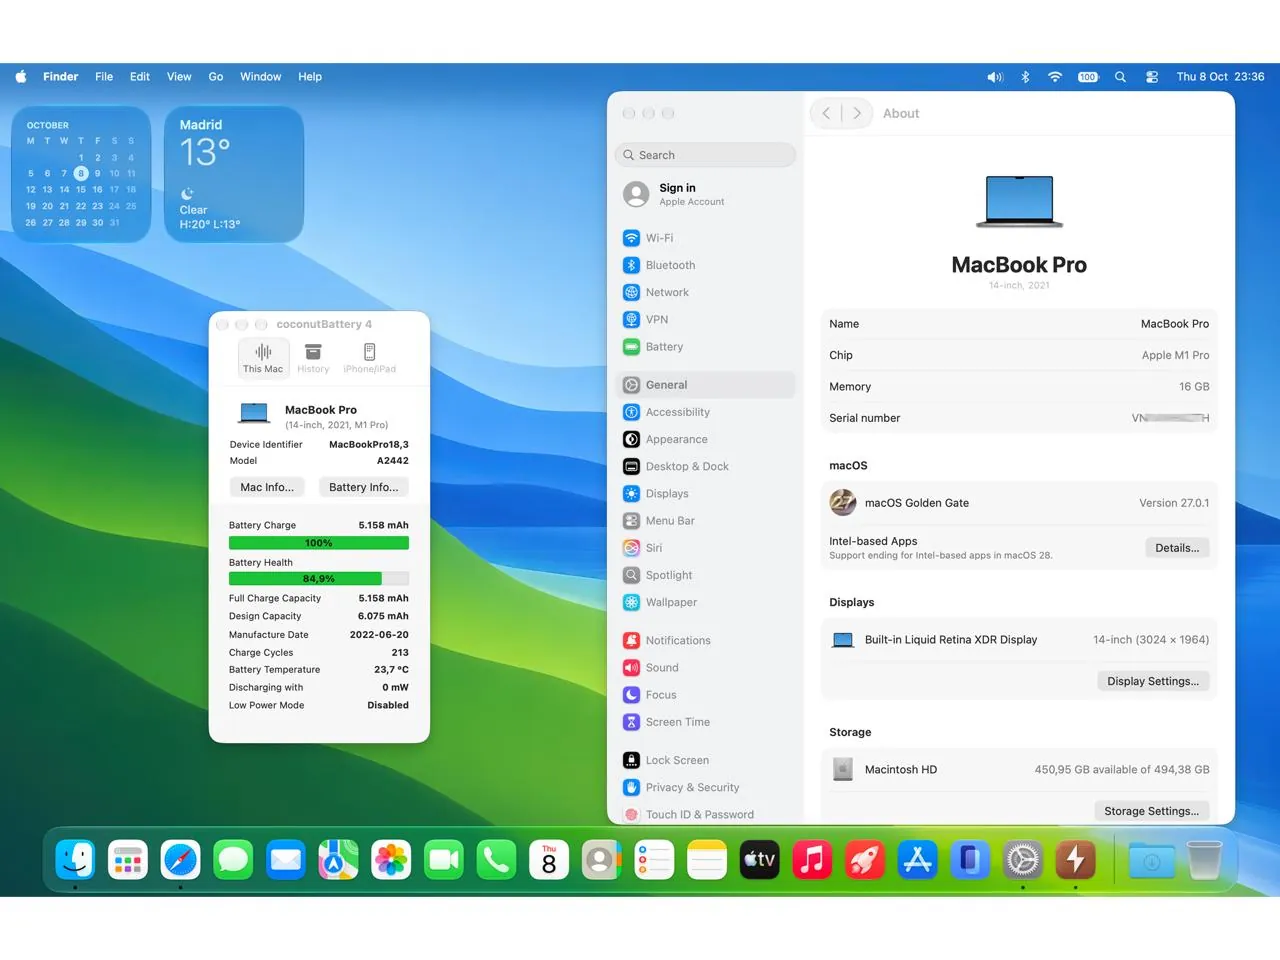
Task: Select This Mac tab in coconutBattery
Action: [x=263, y=357]
